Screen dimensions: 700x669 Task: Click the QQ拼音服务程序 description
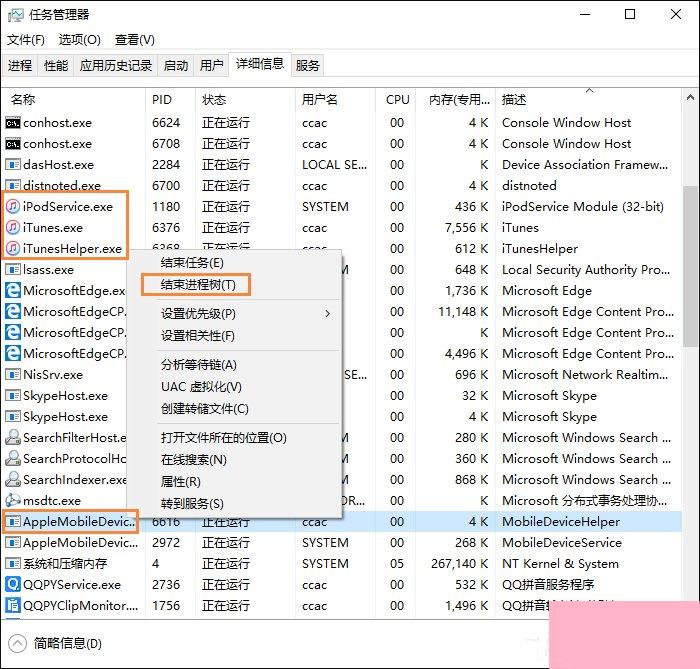(548, 584)
